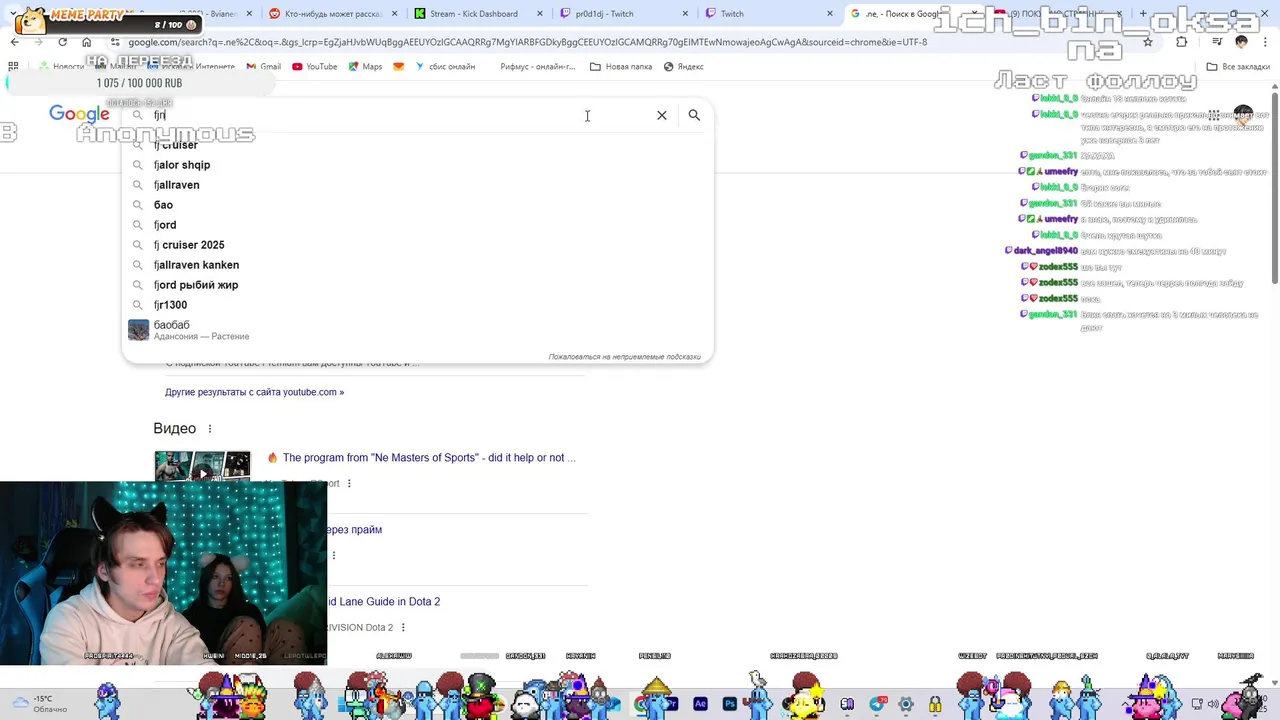Open the Новости bookmark
1280x720 pixels.
61,67
